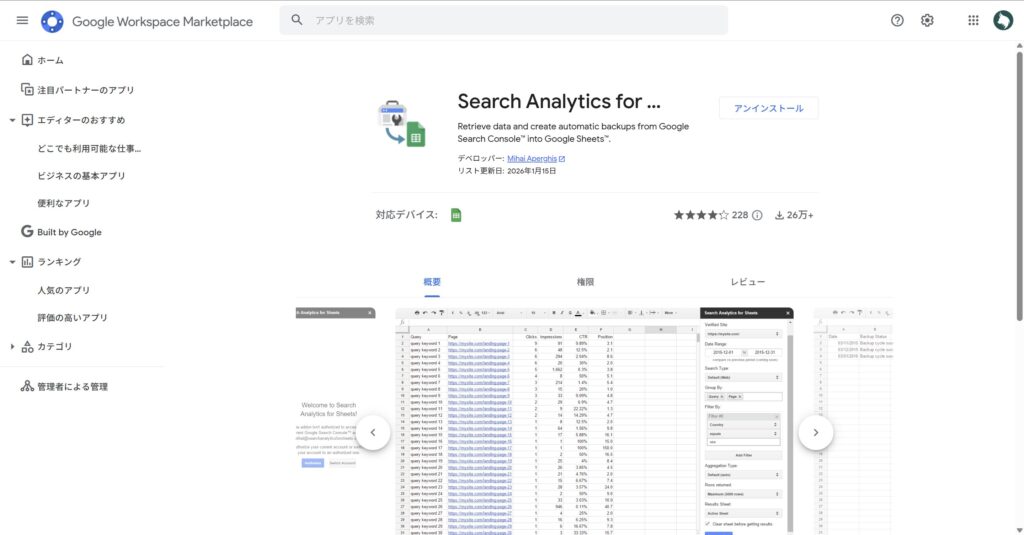Image resolution: width=1024 pixels, height=535 pixels.
Task: Click the Search Analytics for ... title
Action: [558, 101]
